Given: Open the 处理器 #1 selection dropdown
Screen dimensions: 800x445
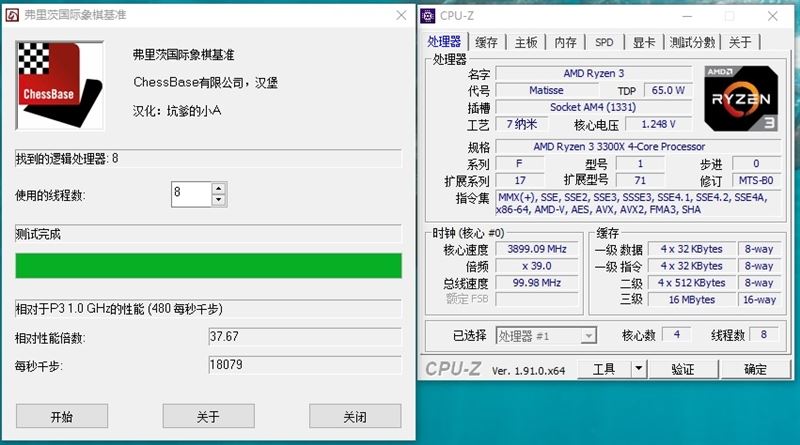Looking at the screenshot, I should pos(546,336).
